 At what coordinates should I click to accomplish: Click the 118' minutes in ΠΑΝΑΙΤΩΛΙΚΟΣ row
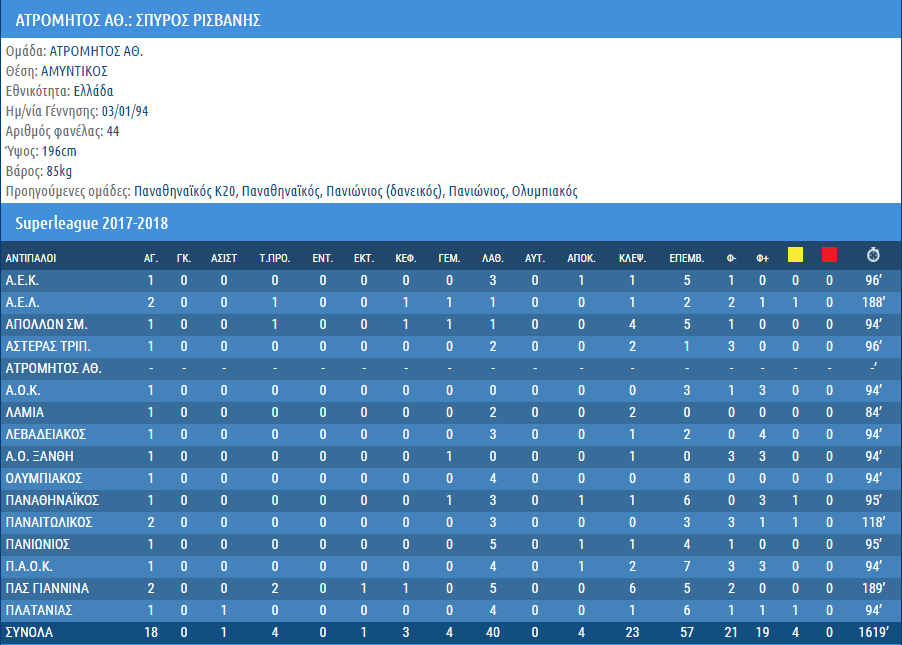point(873,522)
